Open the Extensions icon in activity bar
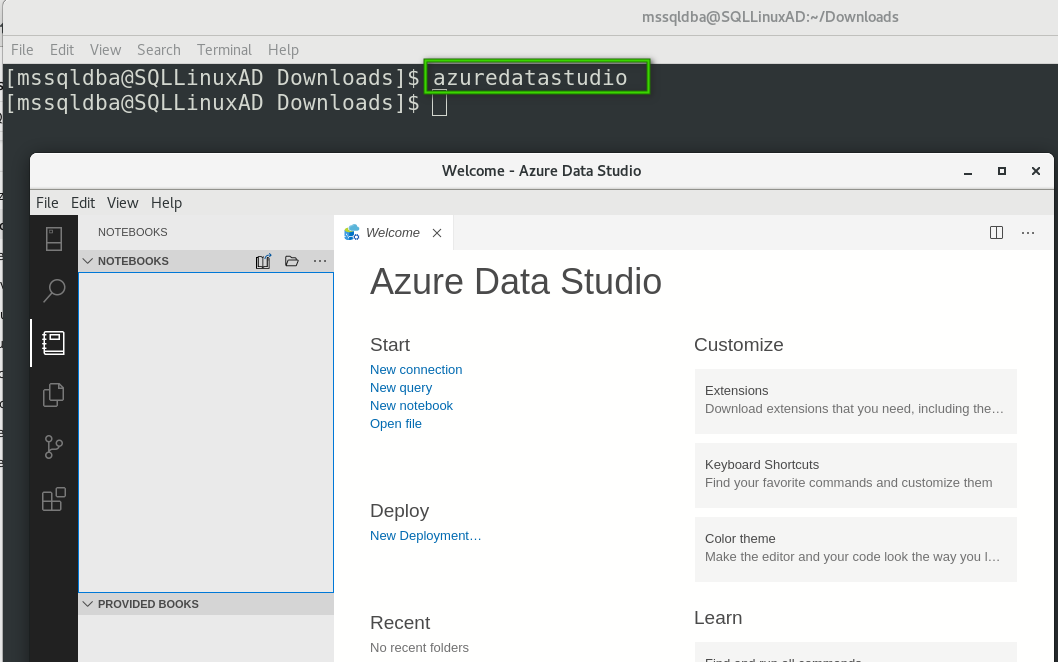Image resolution: width=1058 pixels, height=662 pixels. click(54, 499)
